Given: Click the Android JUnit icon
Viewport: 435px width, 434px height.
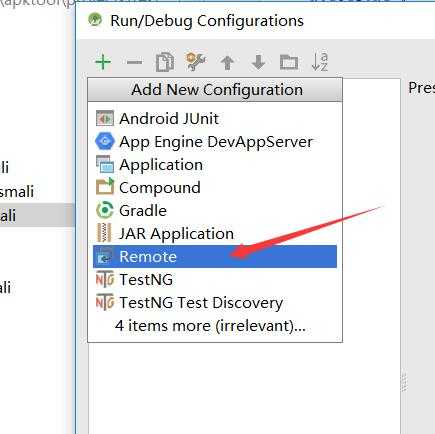Looking at the screenshot, I should tap(105, 118).
